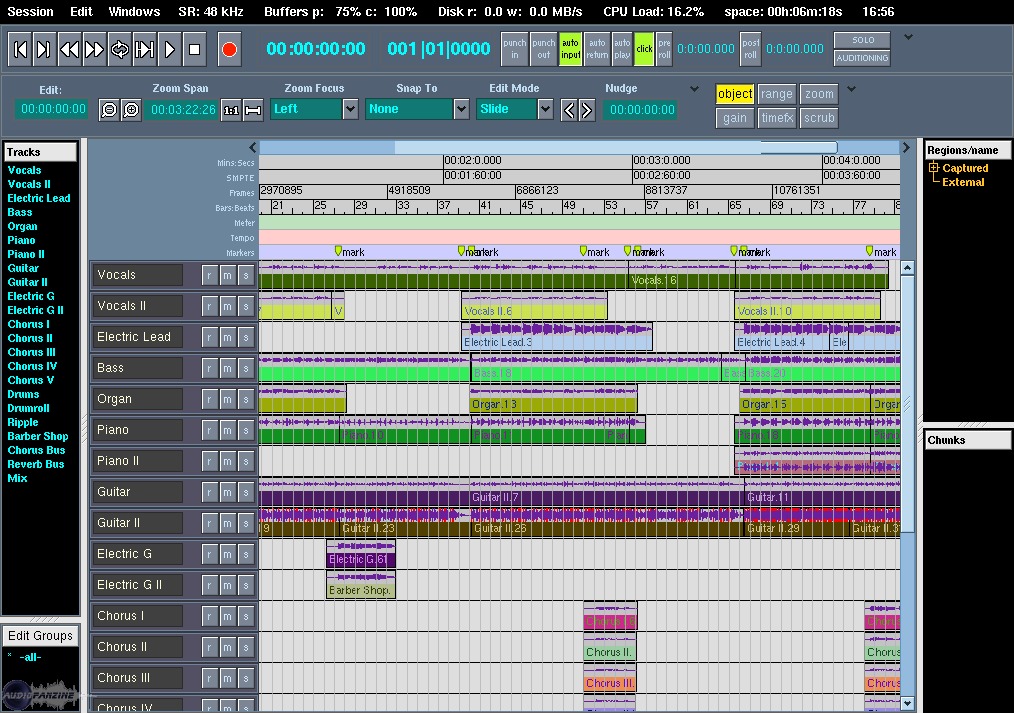
Task: Click the red record button
Action: tap(229, 49)
